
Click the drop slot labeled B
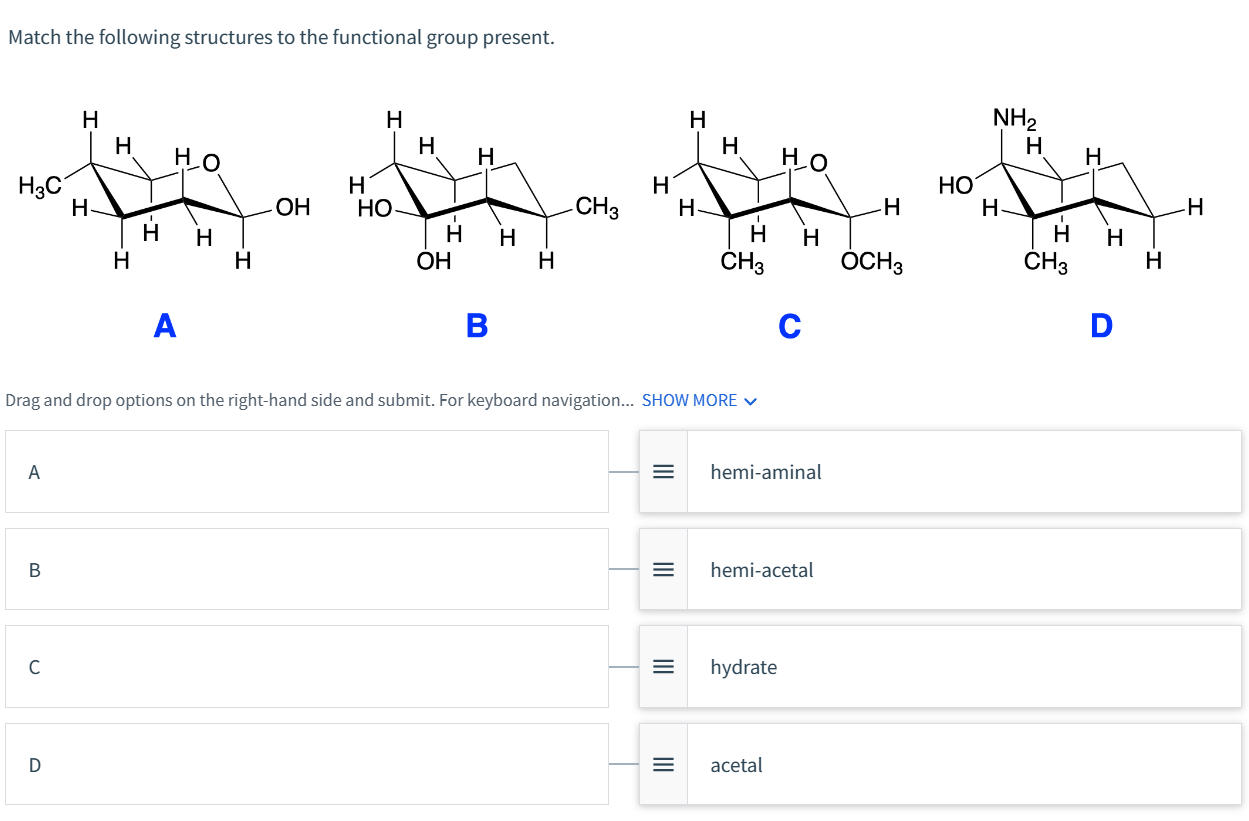(x=307, y=570)
